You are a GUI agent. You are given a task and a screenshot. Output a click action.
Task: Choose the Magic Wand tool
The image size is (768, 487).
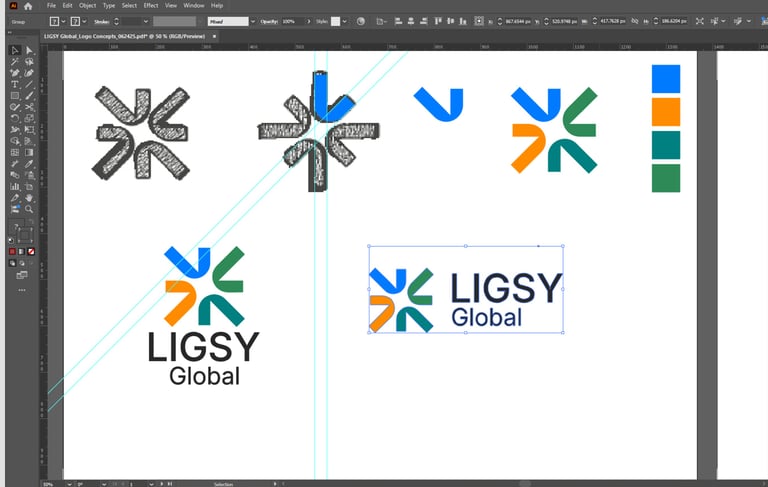coord(15,62)
